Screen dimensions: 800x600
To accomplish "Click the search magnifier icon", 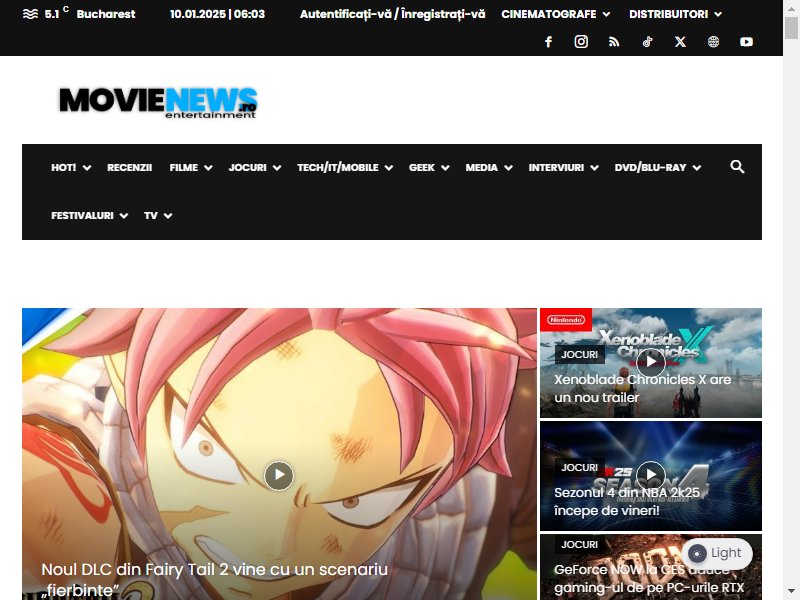I will [737, 166].
